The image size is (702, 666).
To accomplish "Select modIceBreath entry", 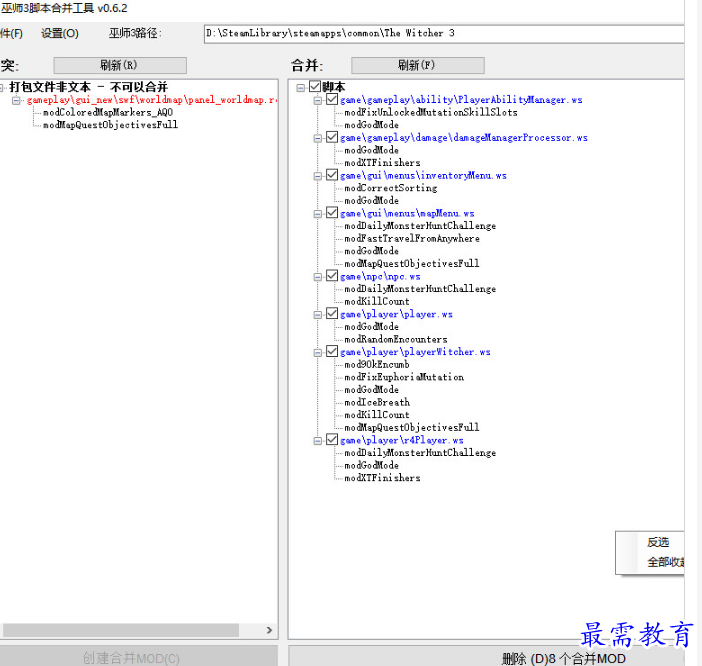I will (377, 402).
